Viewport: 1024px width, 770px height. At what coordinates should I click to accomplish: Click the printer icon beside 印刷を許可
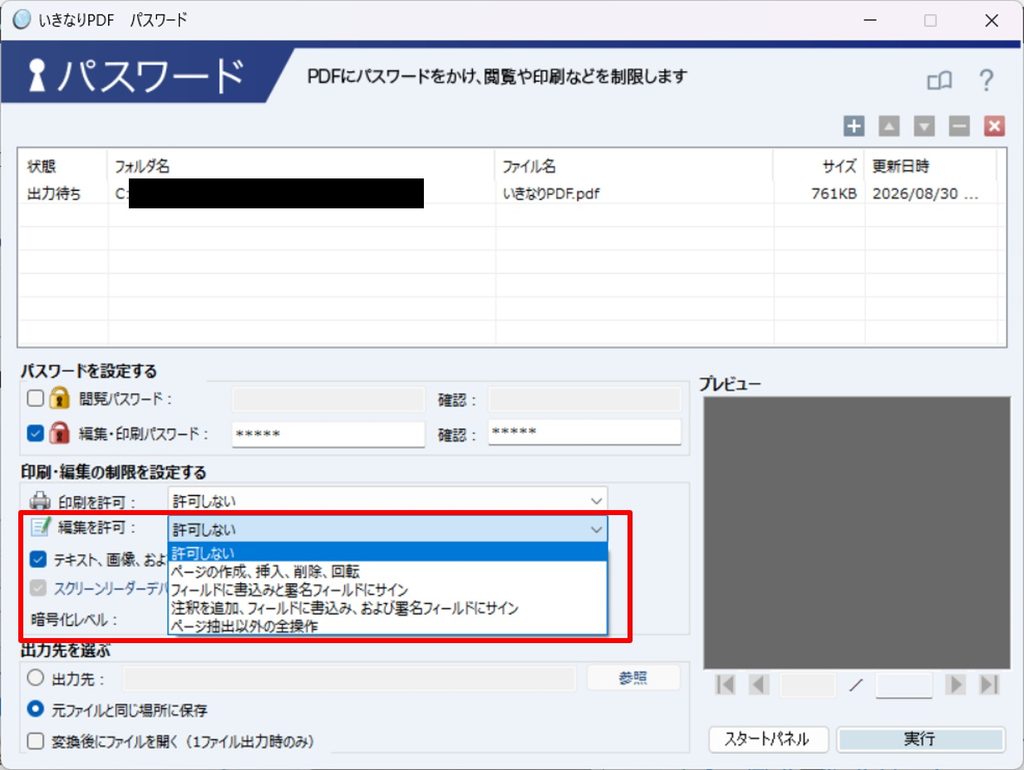point(40,501)
